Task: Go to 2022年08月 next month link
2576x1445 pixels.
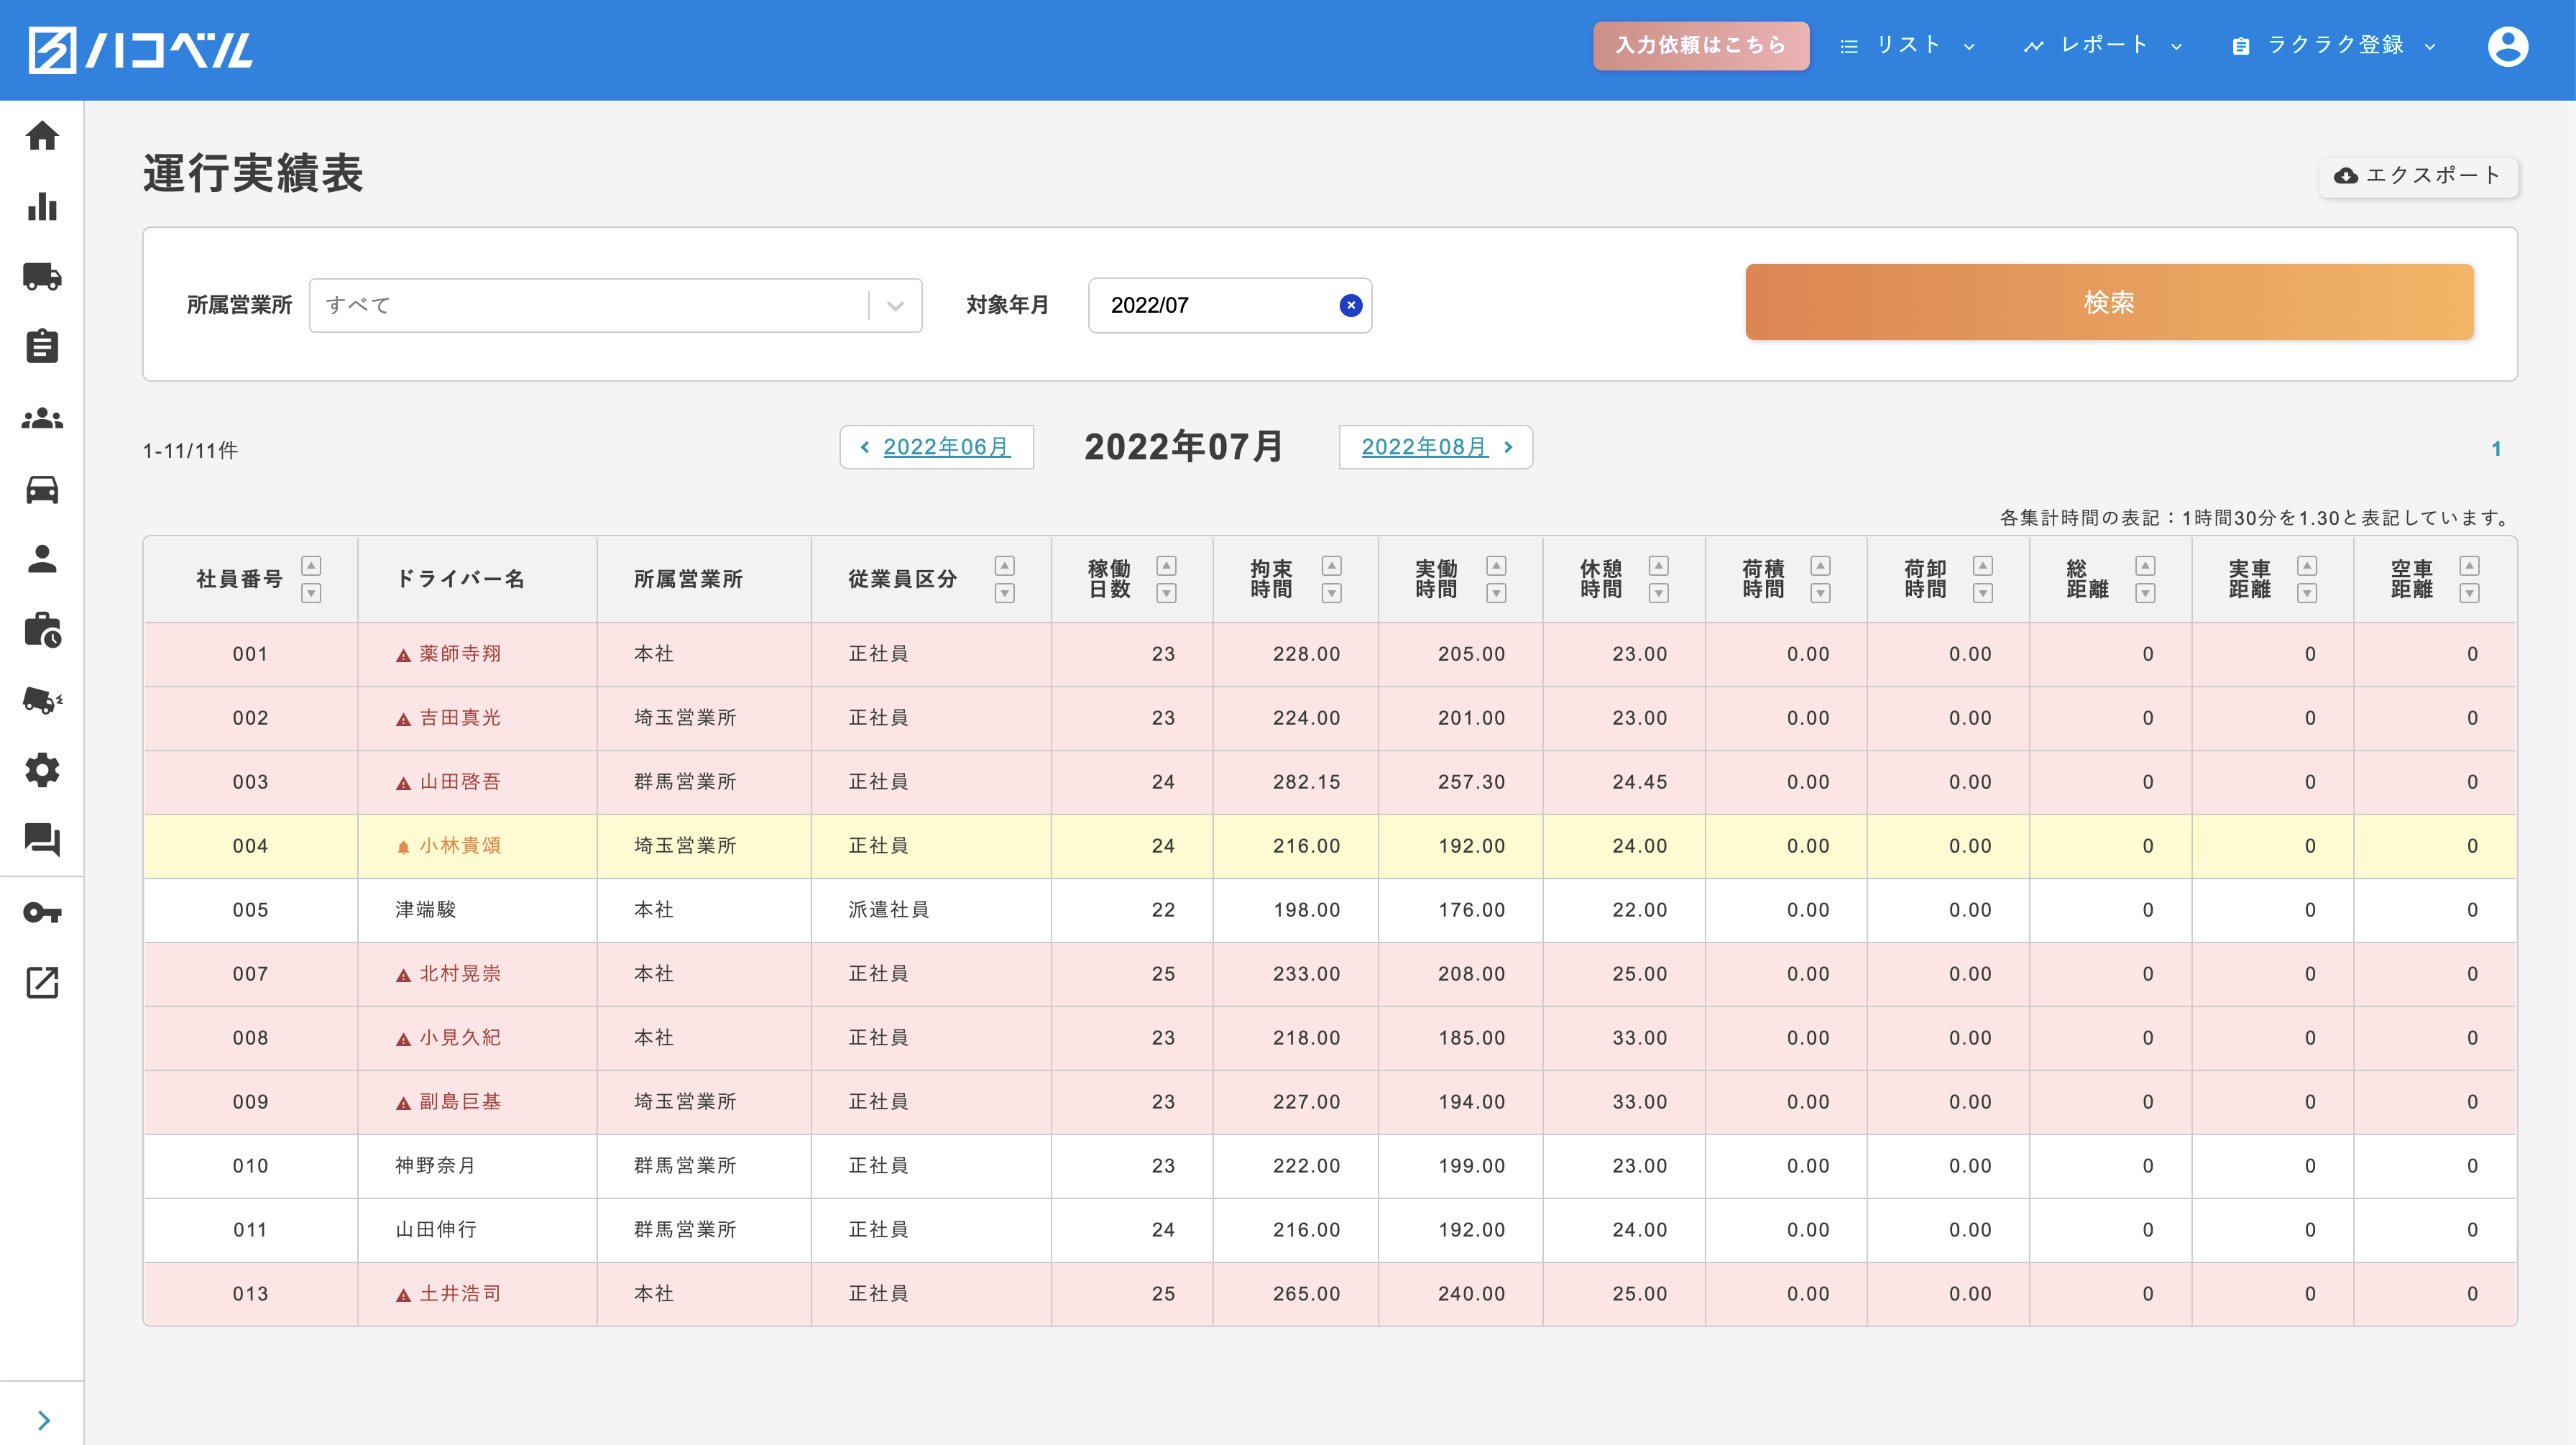Action: (x=1435, y=447)
